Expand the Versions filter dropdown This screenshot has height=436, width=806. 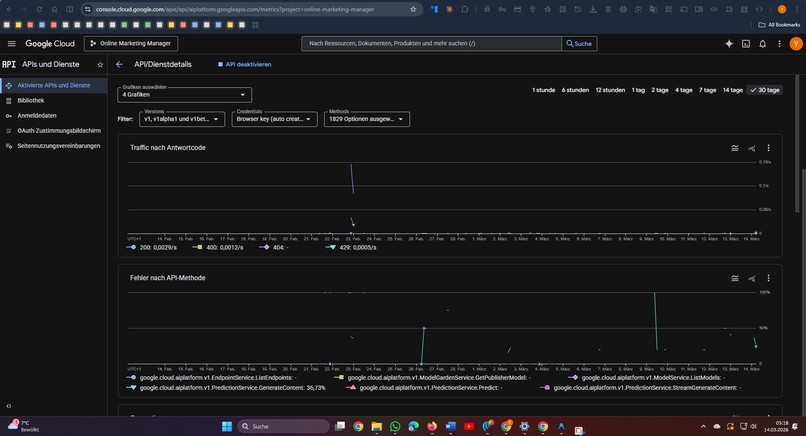point(182,119)
